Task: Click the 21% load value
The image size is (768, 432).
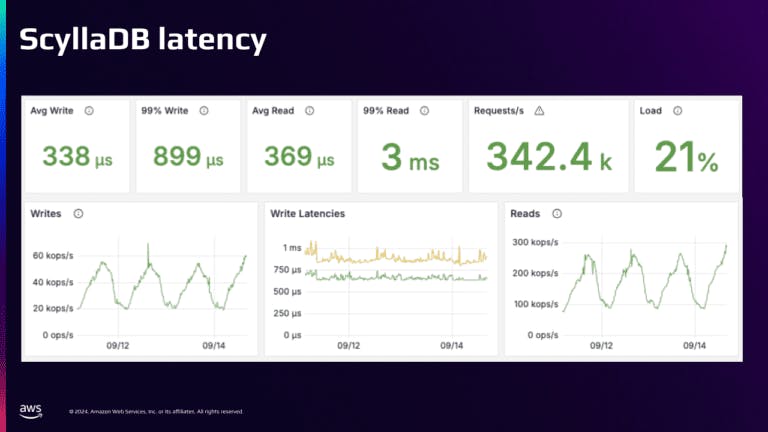Action: point(687,156)
